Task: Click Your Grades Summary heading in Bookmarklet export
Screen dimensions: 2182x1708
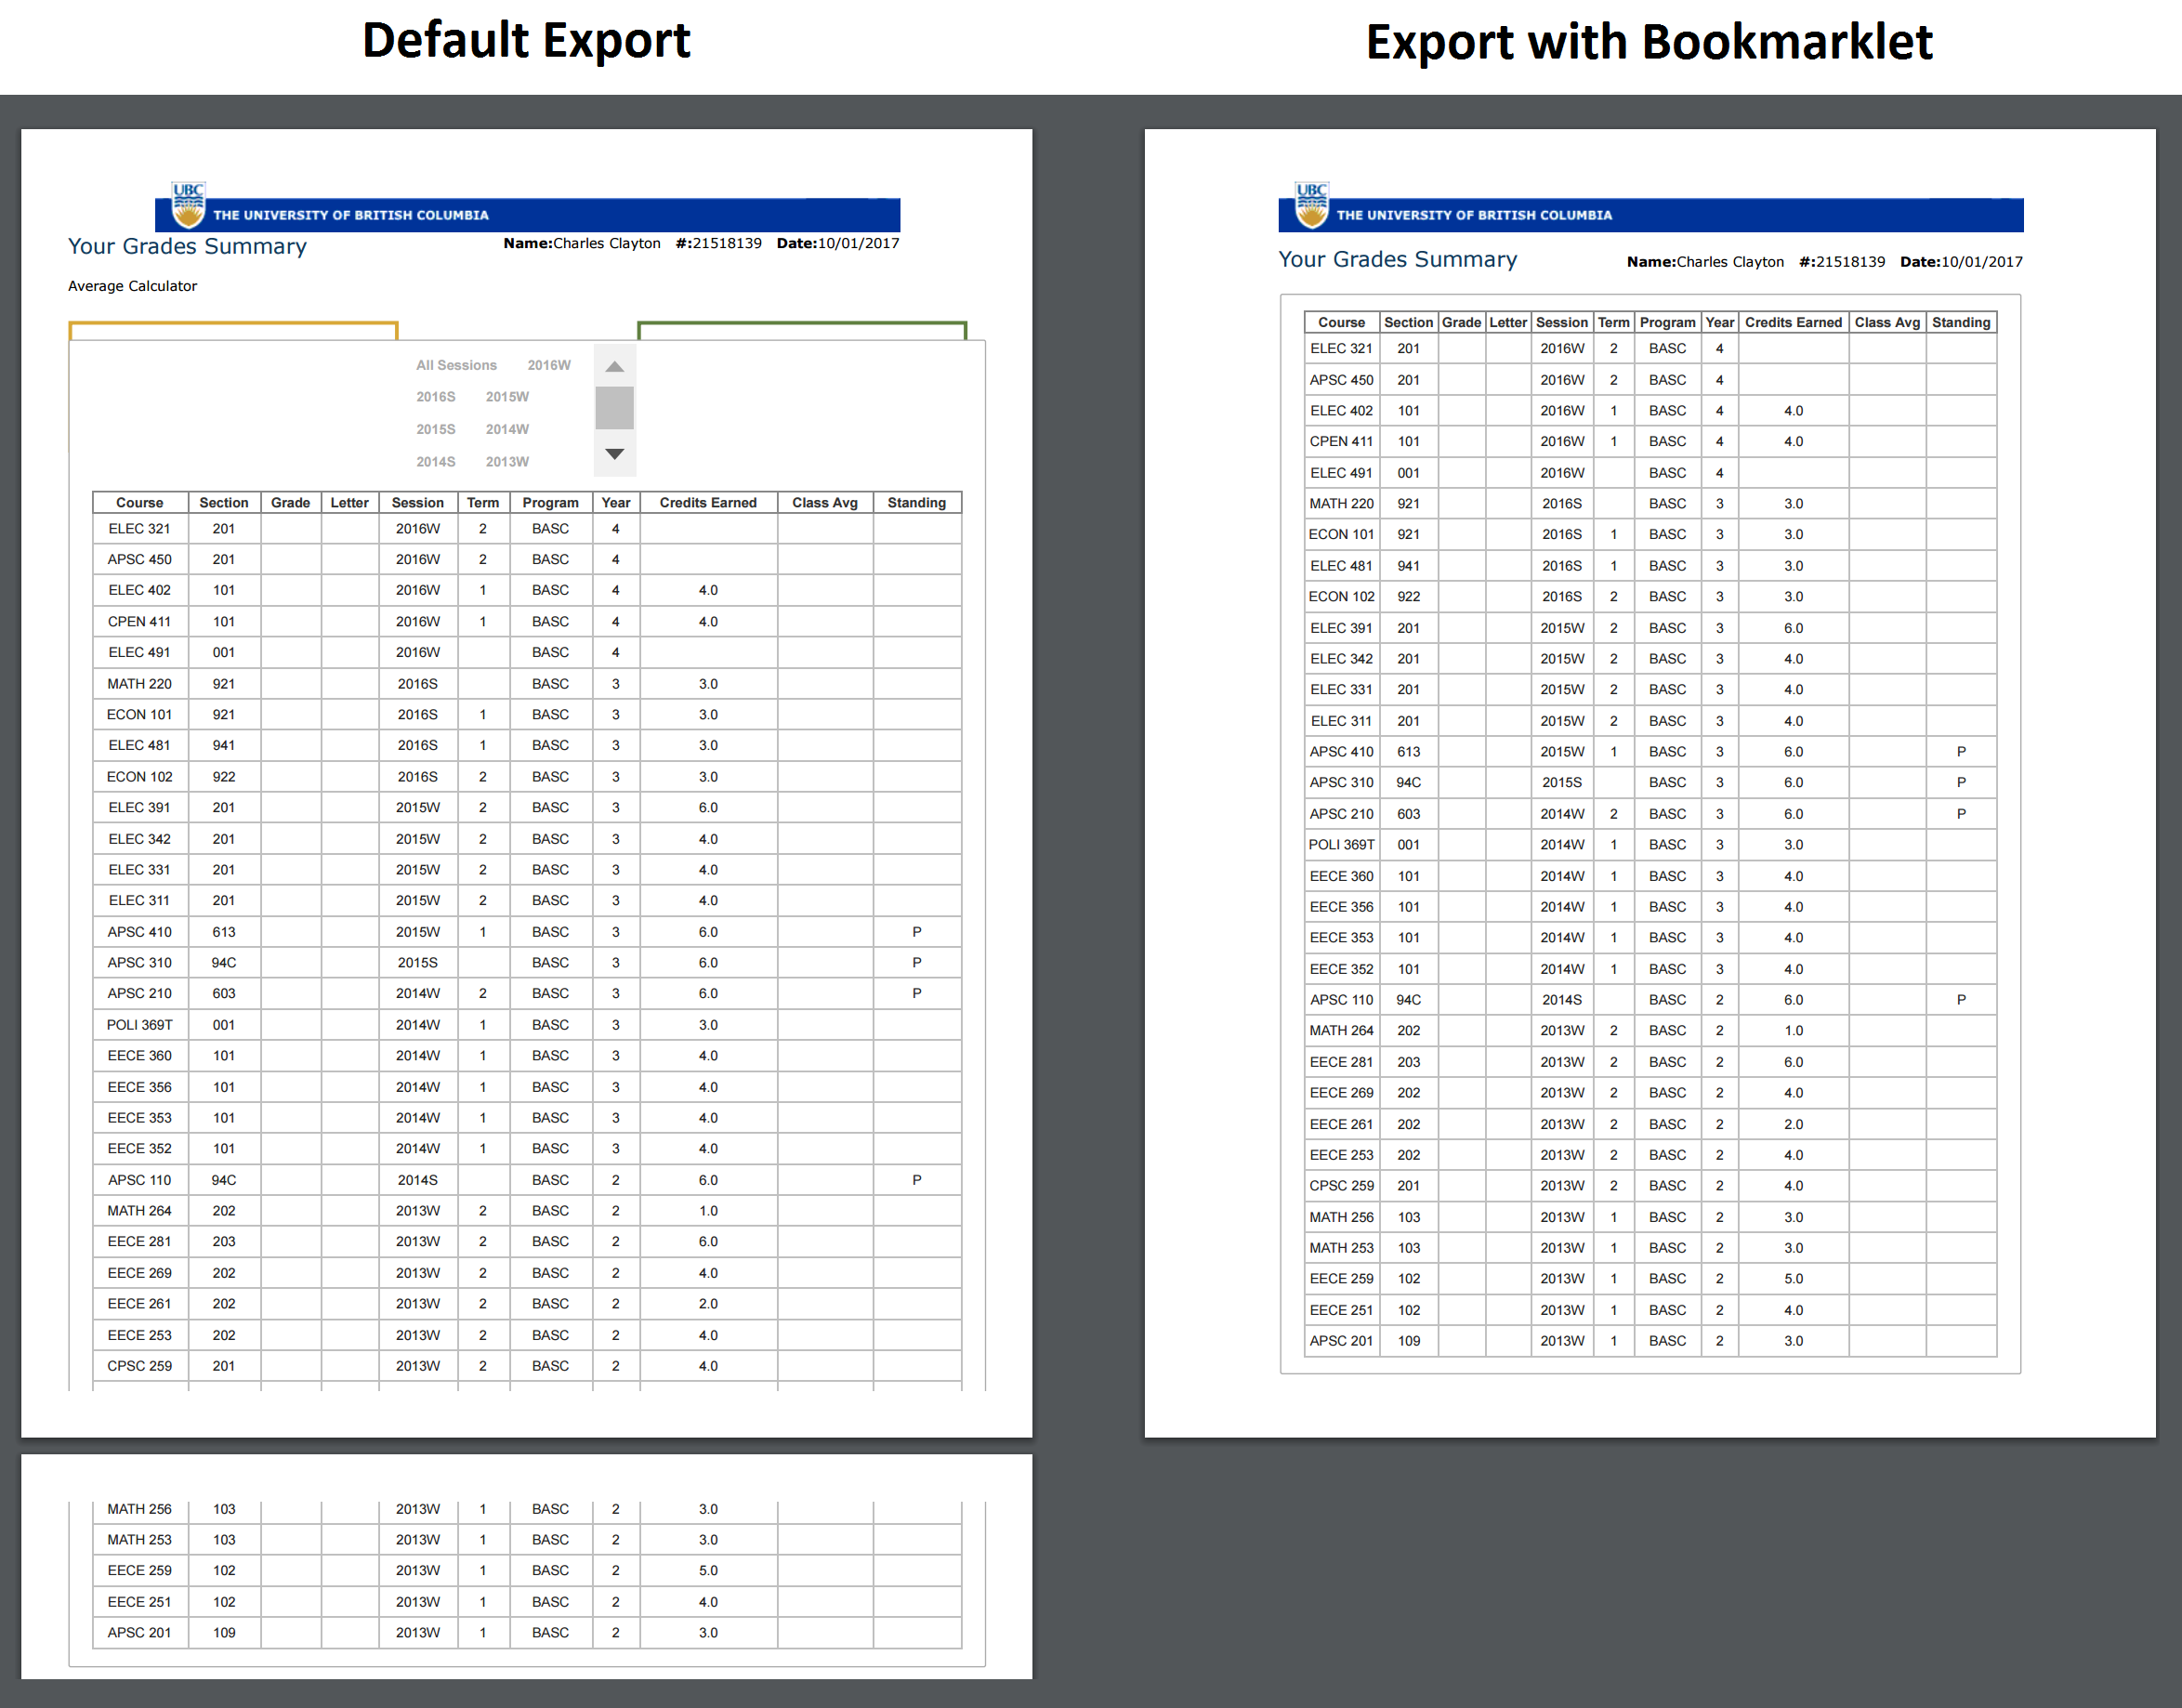Action: tap(1397, 259)
